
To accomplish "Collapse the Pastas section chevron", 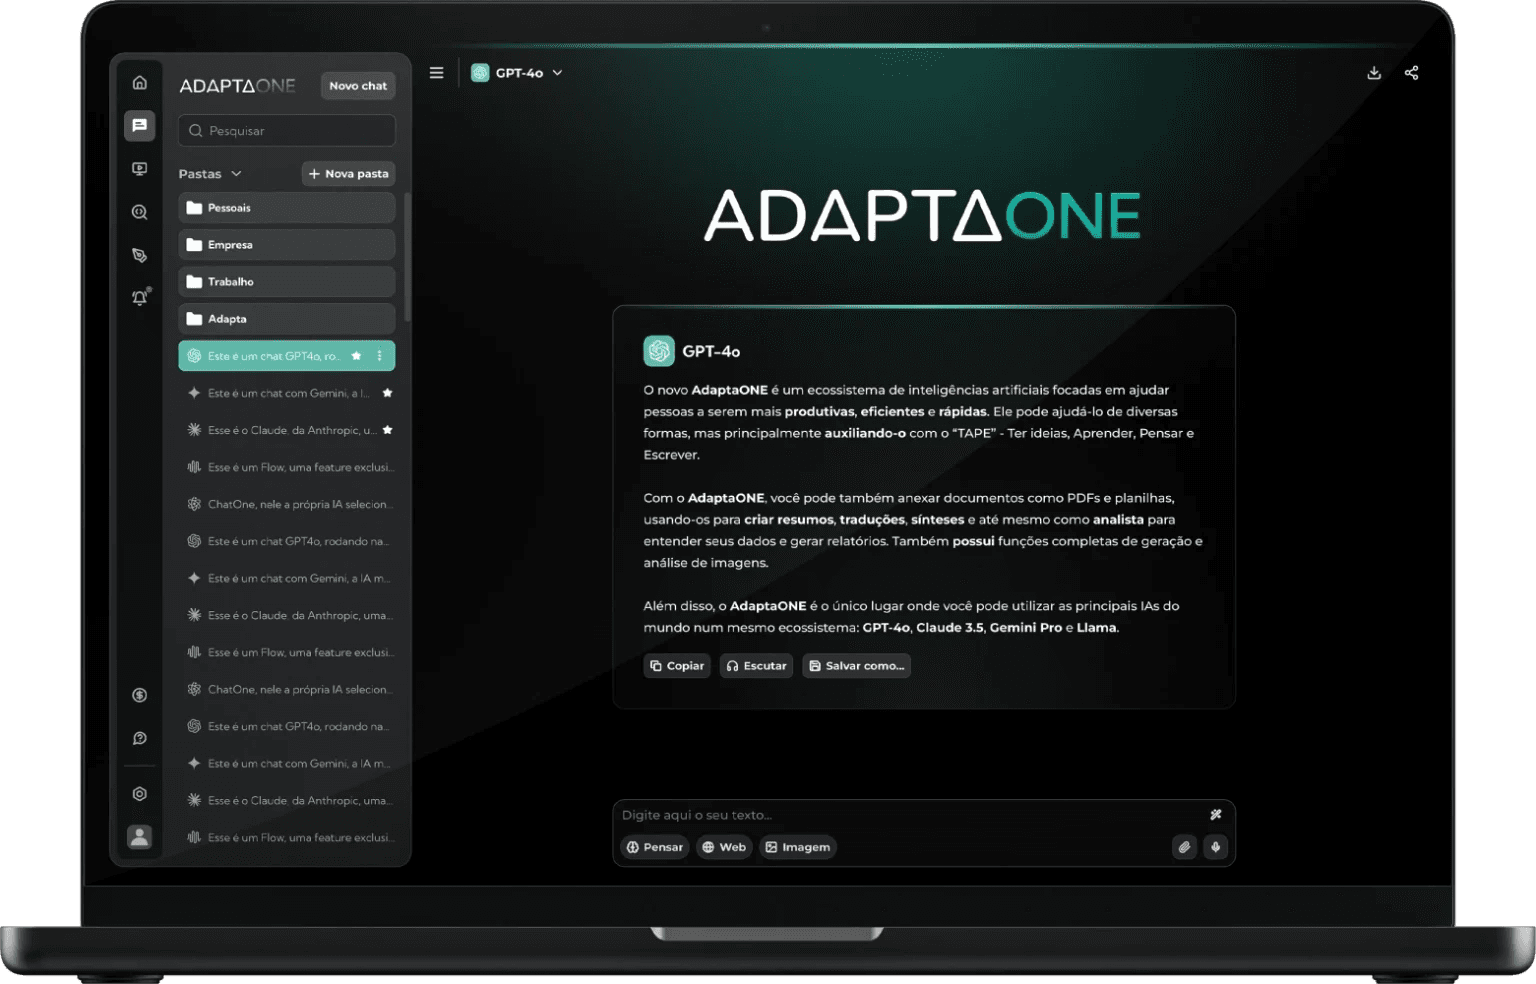I will click(238, 173).
